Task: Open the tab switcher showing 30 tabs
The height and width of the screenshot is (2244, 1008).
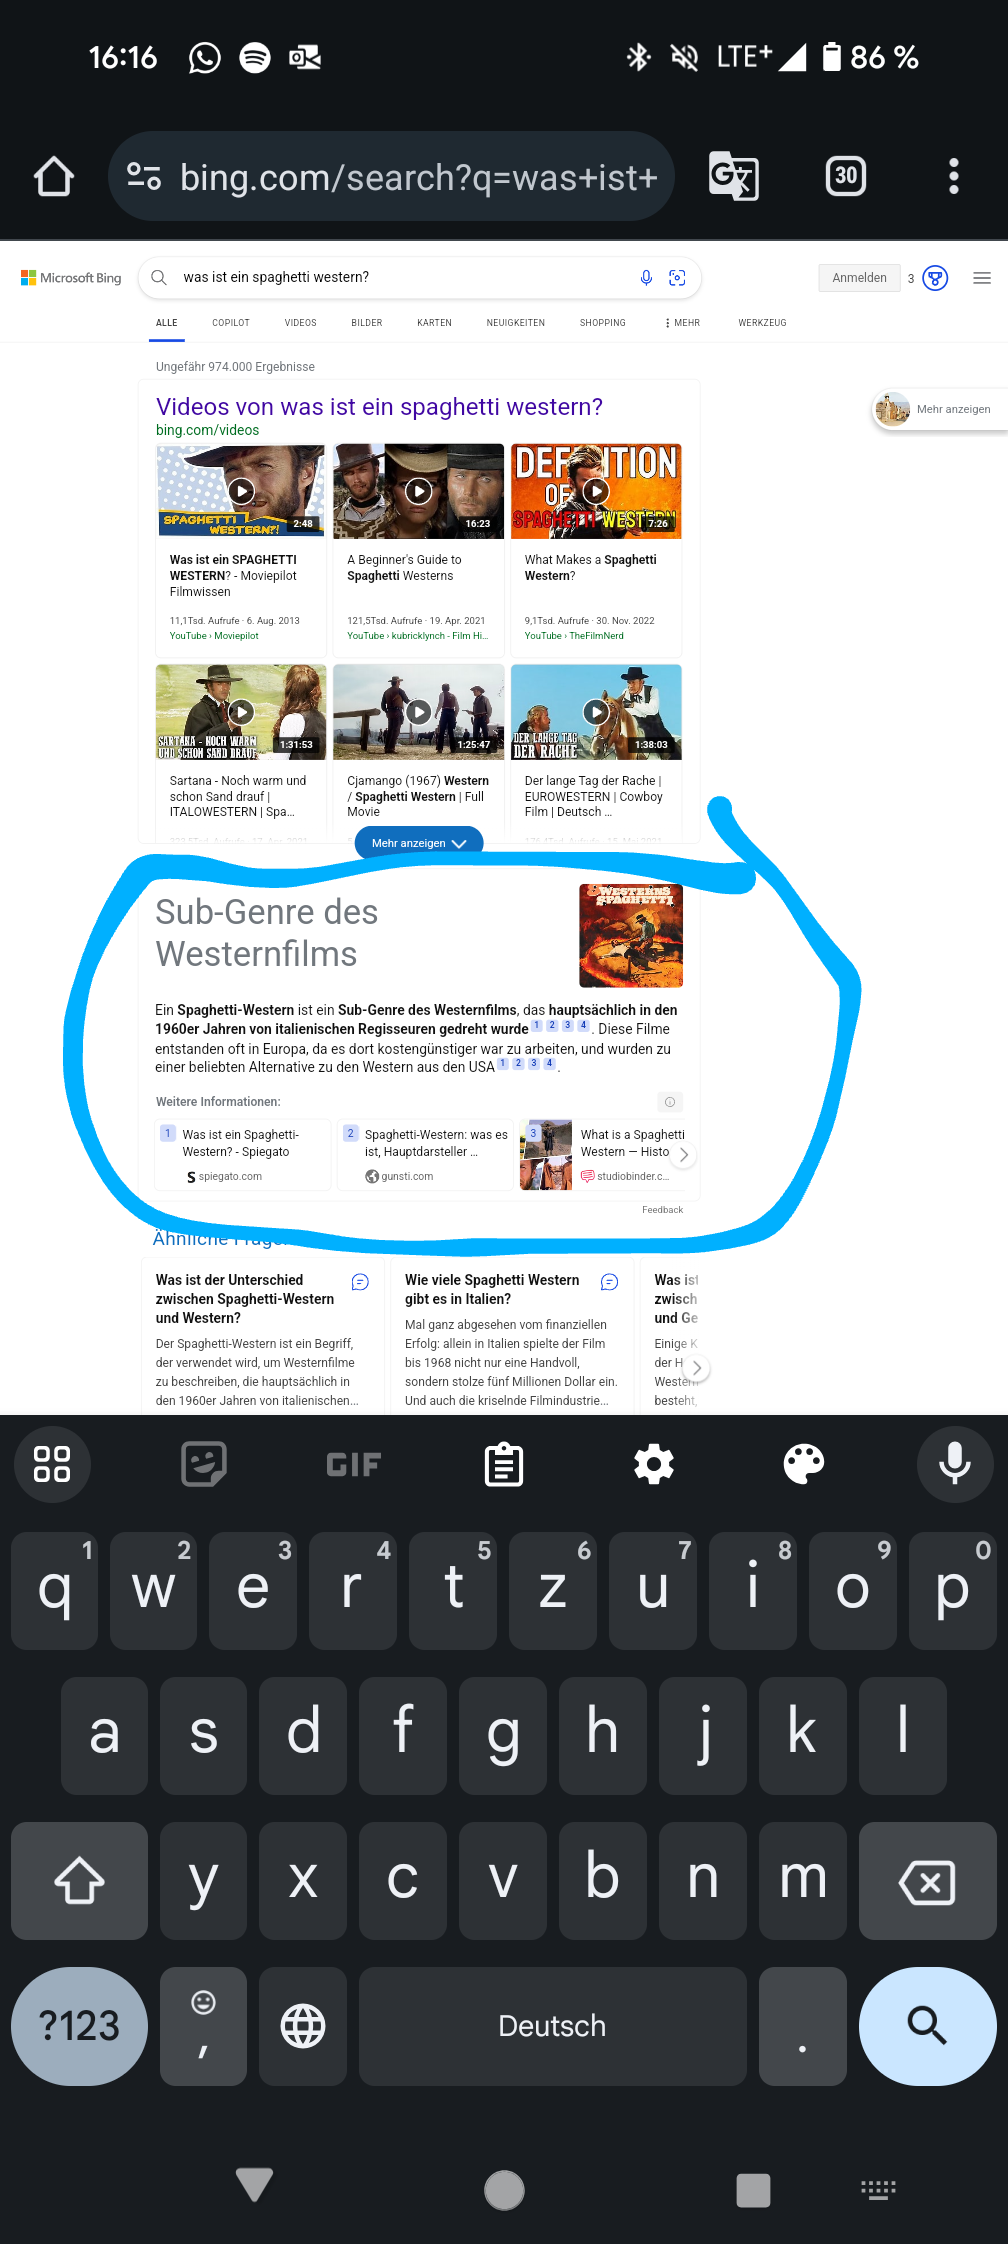Action: pos(846,176)
